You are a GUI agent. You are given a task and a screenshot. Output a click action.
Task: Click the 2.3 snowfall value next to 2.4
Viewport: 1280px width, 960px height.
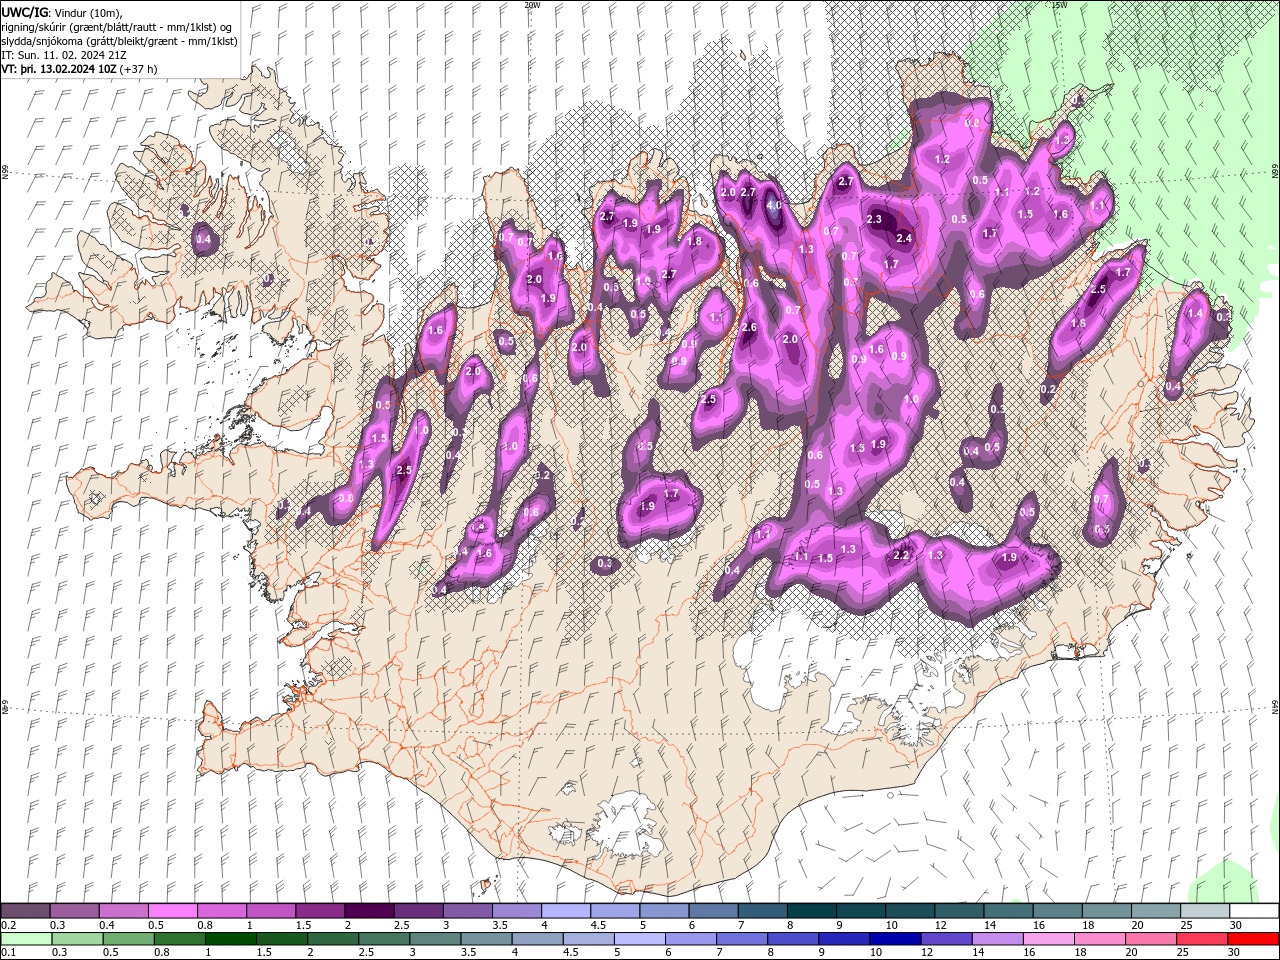coord(874,219)
